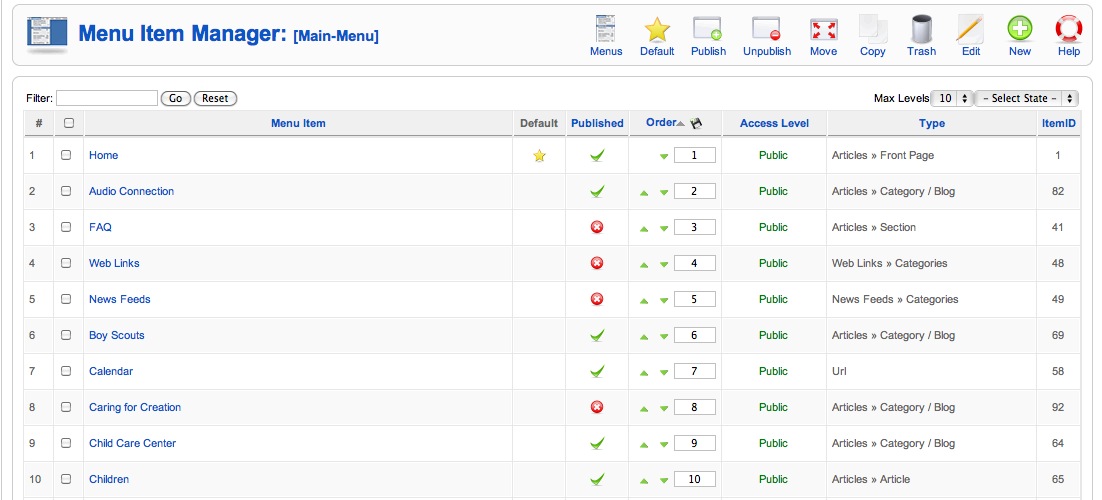The image size is (1102, 500).
Task: Select the Calendar row checkbox
Action: pos(66,371)
